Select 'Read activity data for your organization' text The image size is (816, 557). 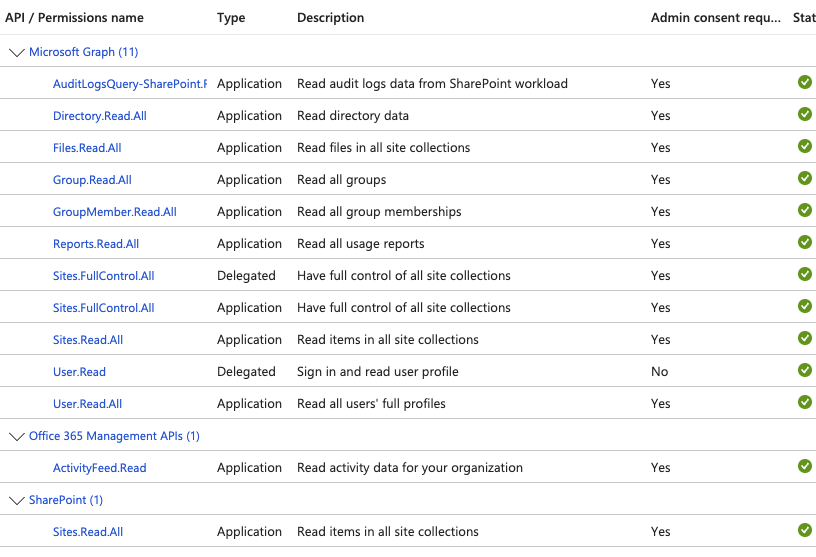point(410,468)
